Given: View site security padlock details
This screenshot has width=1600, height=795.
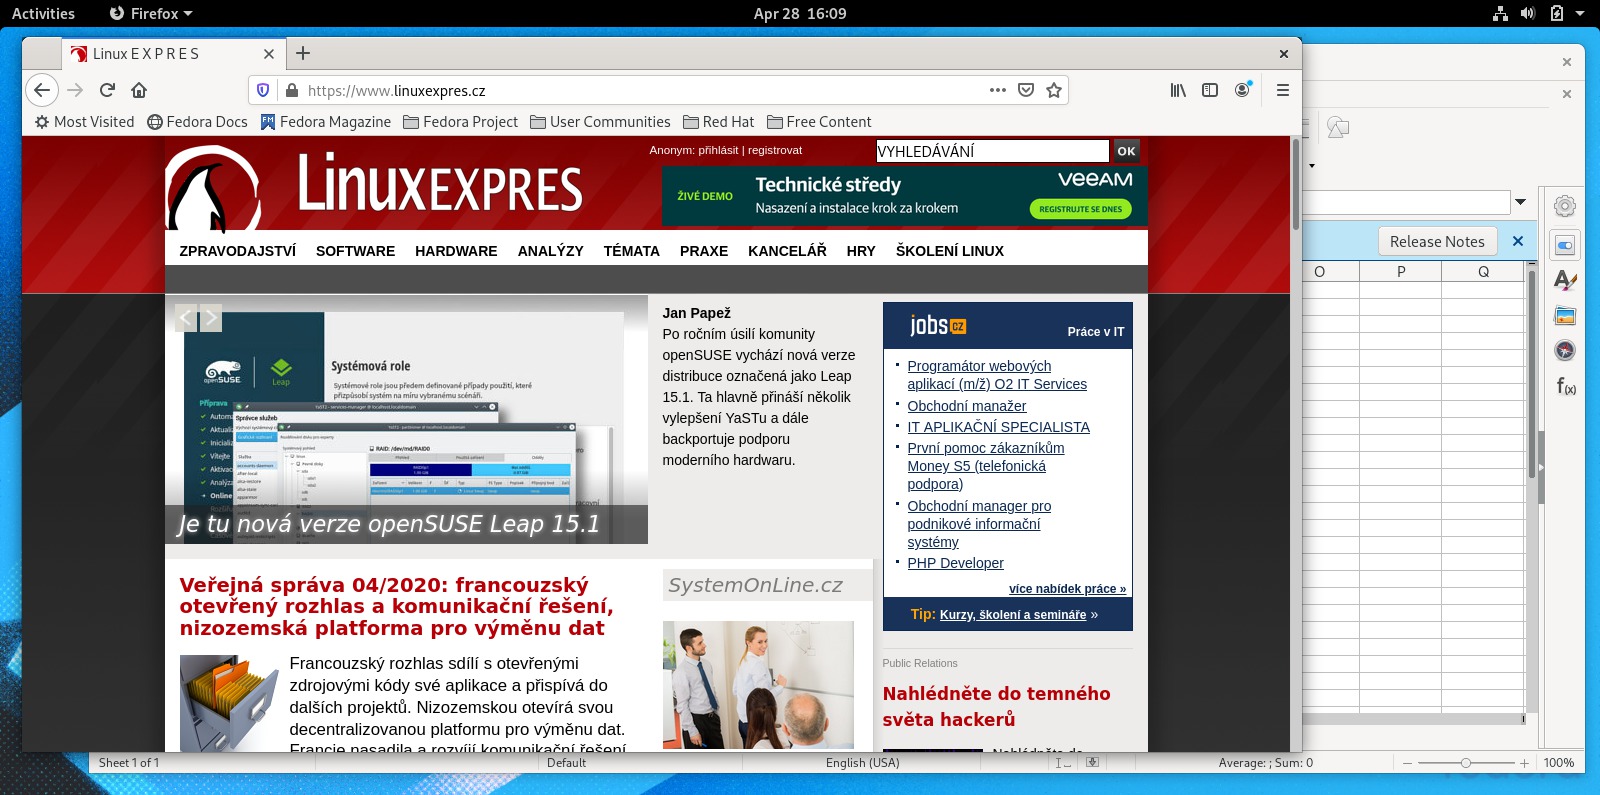Looking at the screenshot, I should [292, 90].
